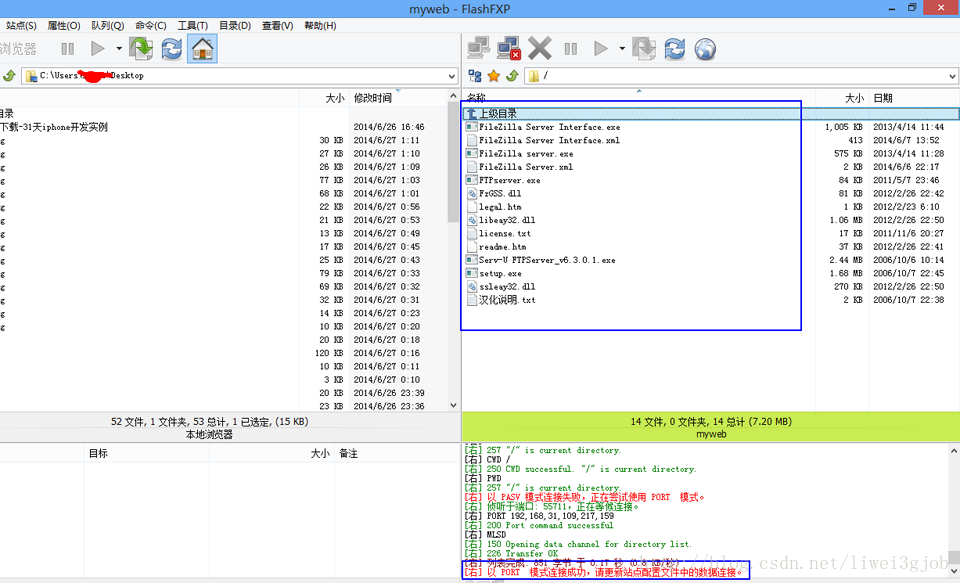Open the 帮助(H) menu

[x=320, y=26]
